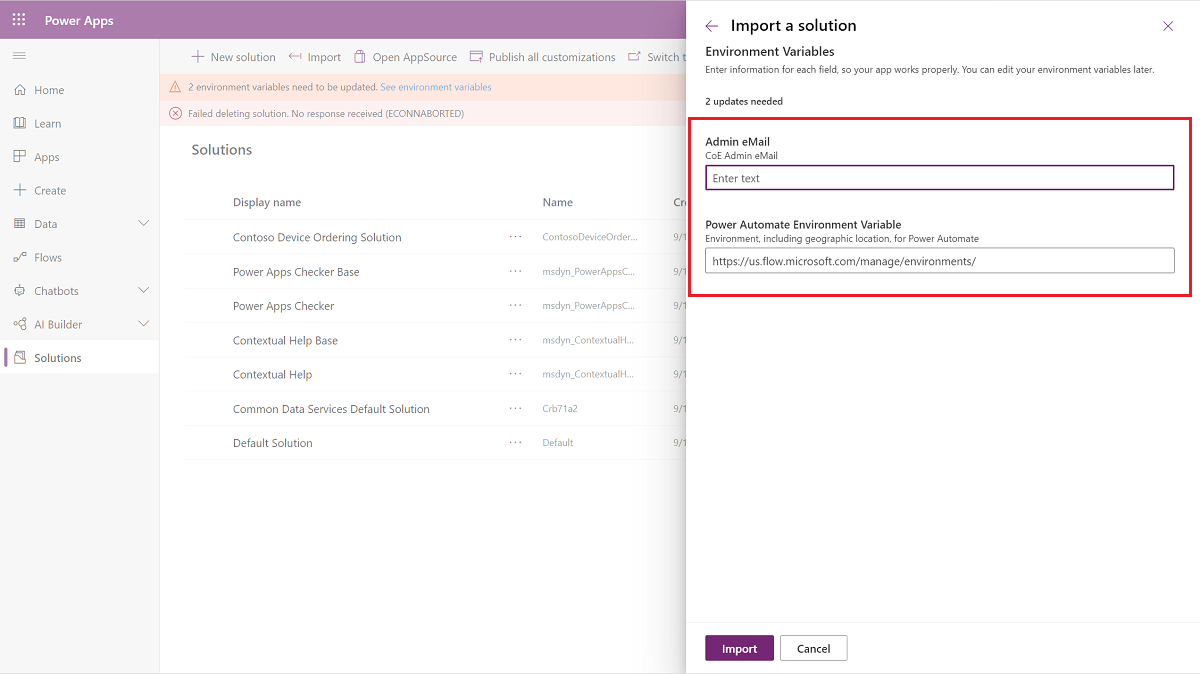Open more options for Power Apps Checker
Screen dimensions: 1200x674
click(x=515, y=305)
